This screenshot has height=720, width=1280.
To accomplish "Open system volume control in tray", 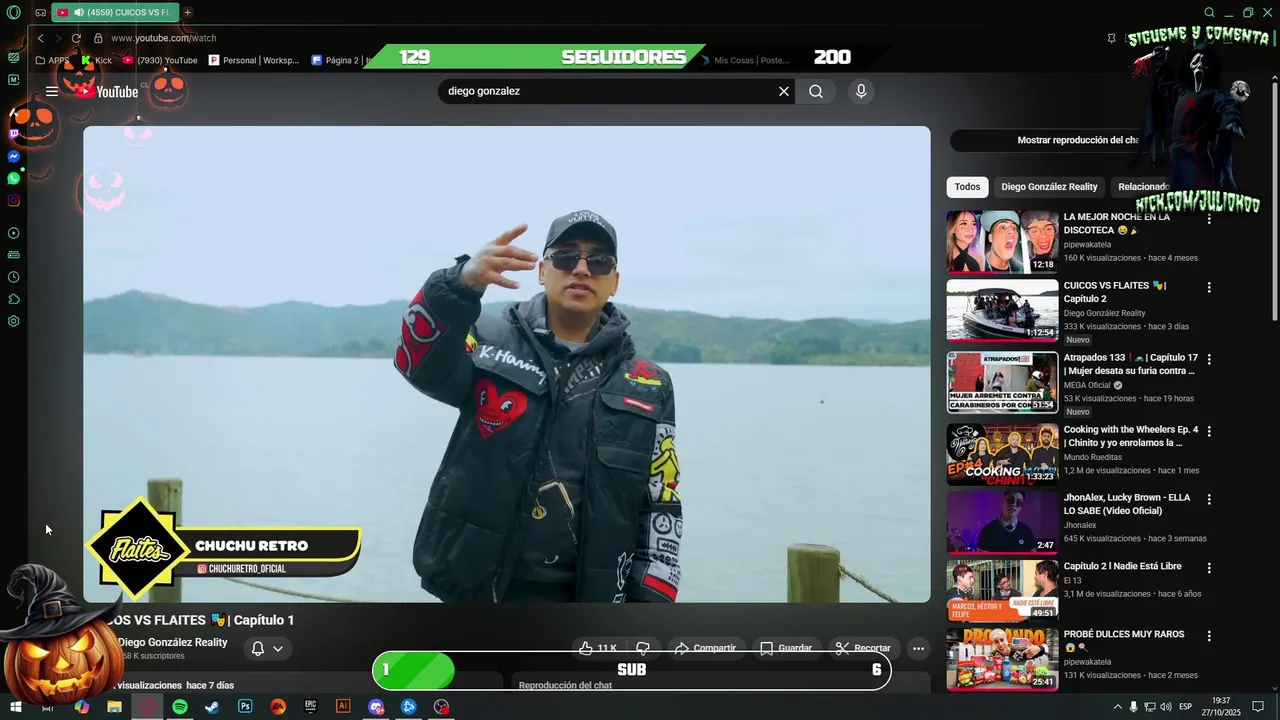I will click(x=1166, y=707).
